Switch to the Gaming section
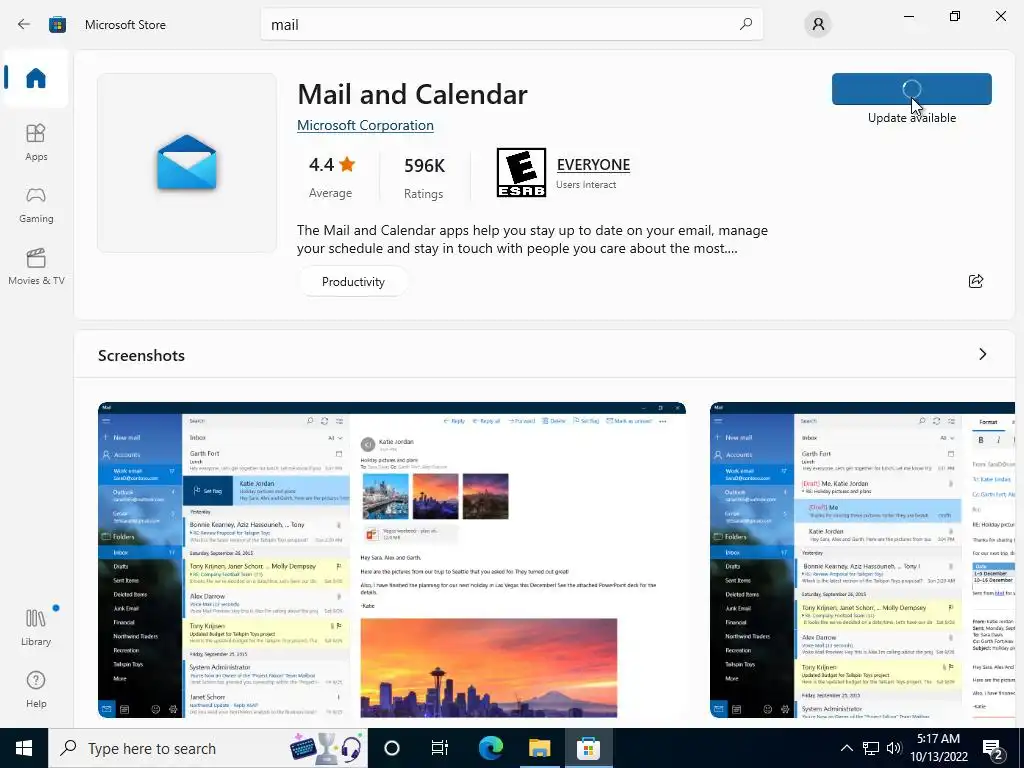 (x=36, y=204)
